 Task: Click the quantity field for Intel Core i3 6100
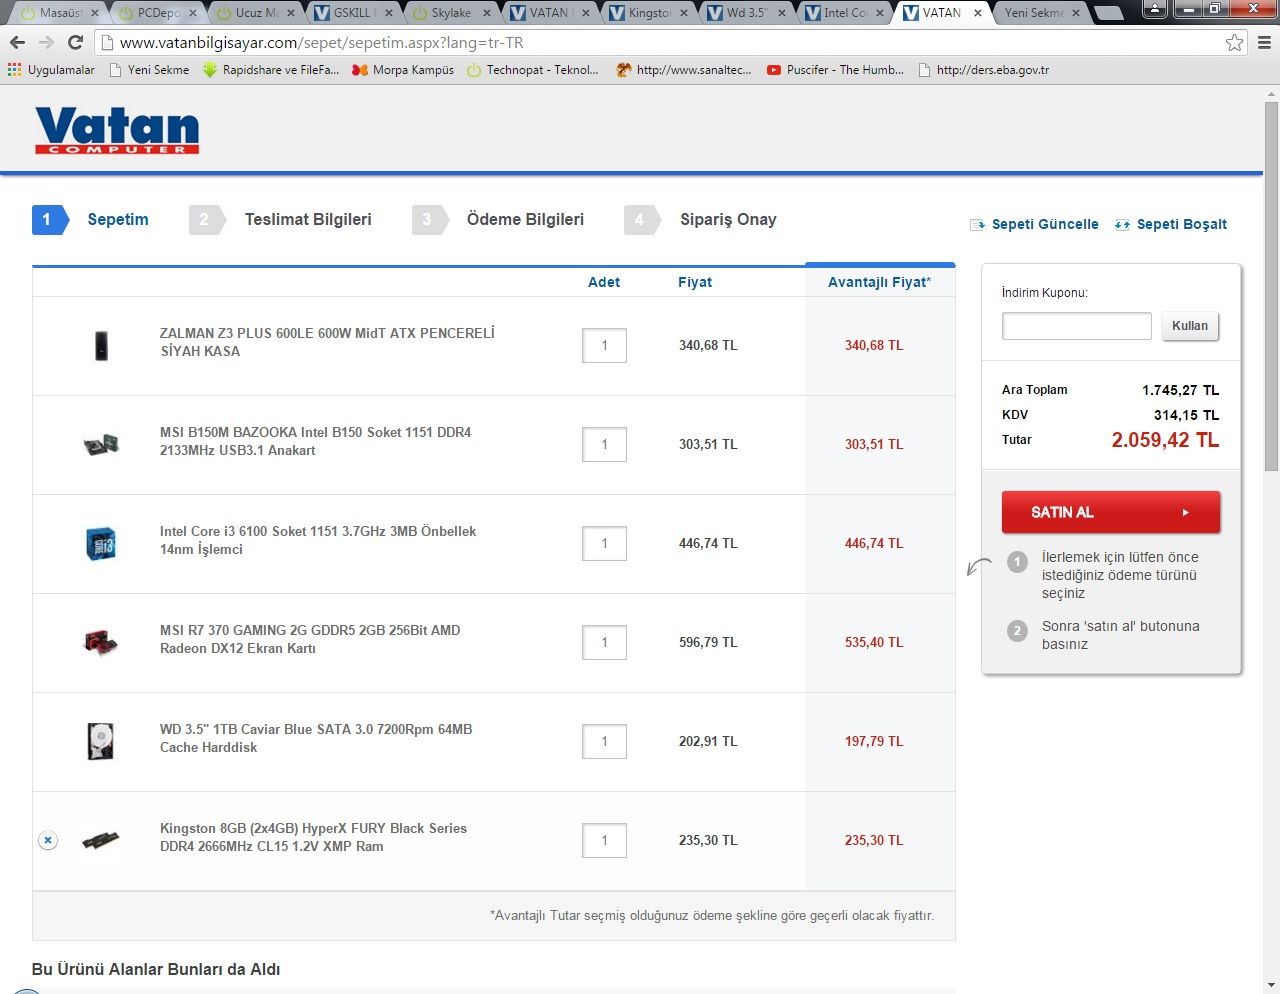click(x=604, y=543)
